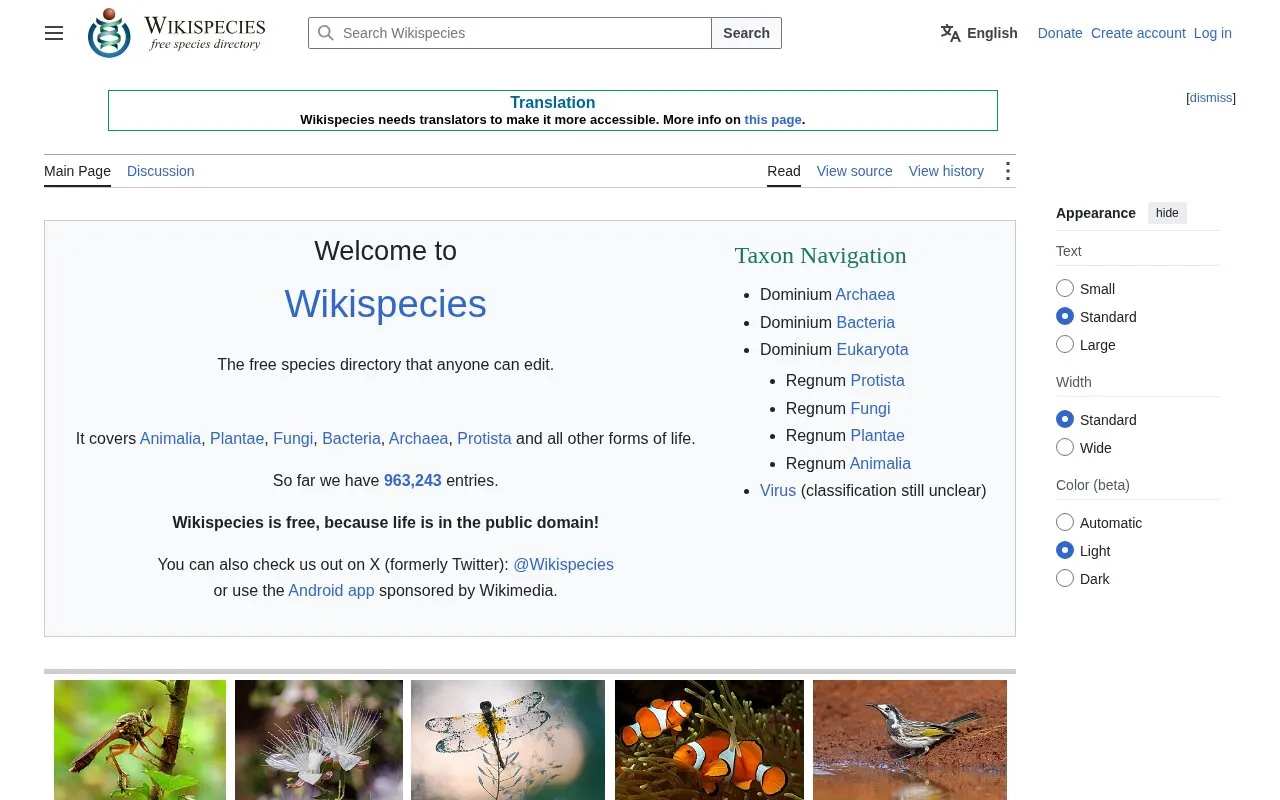
Task: Click the large Wikispecies heading link
Action: (x=386, y=304)
